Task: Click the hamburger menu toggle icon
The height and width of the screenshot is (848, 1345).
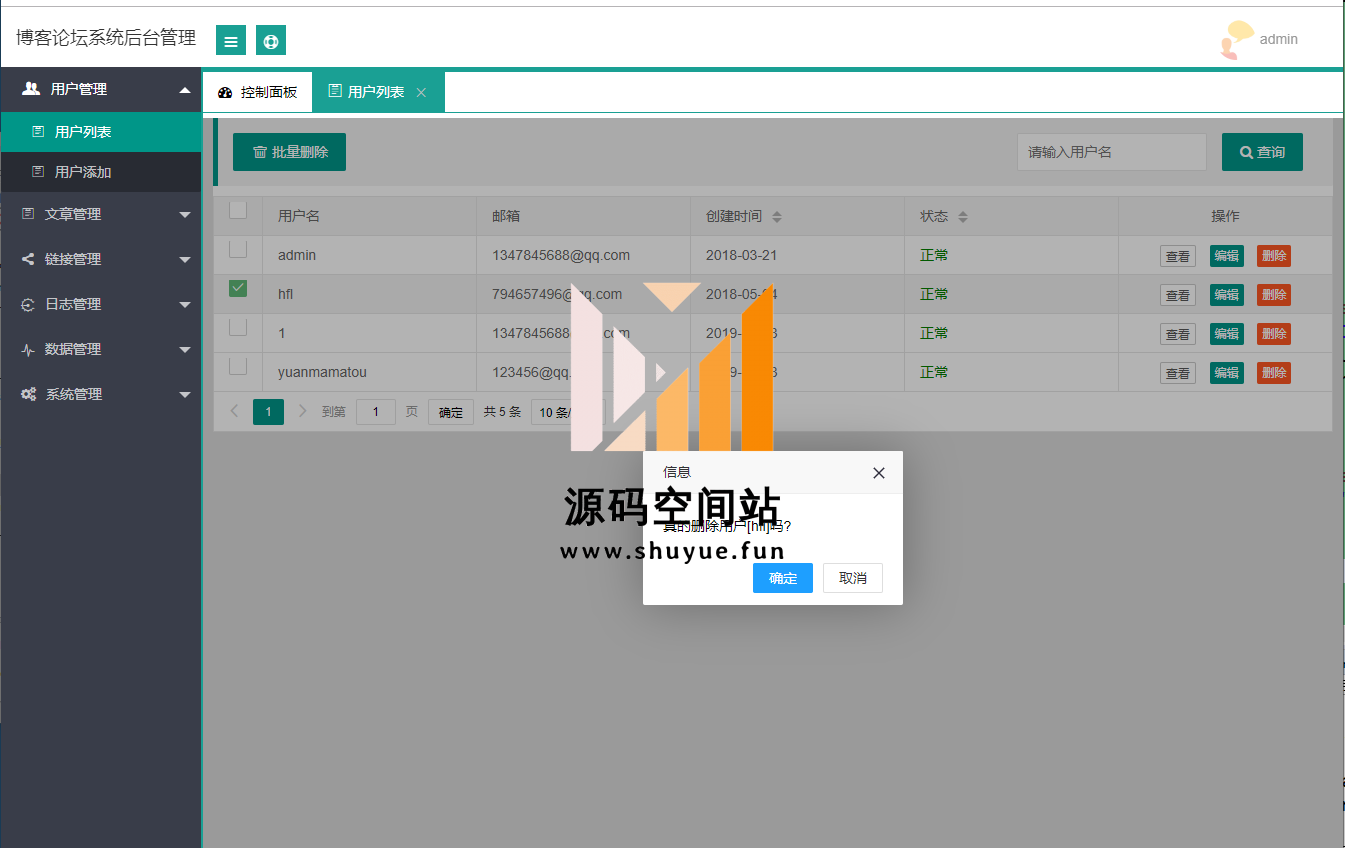Action: pos(231,41)
